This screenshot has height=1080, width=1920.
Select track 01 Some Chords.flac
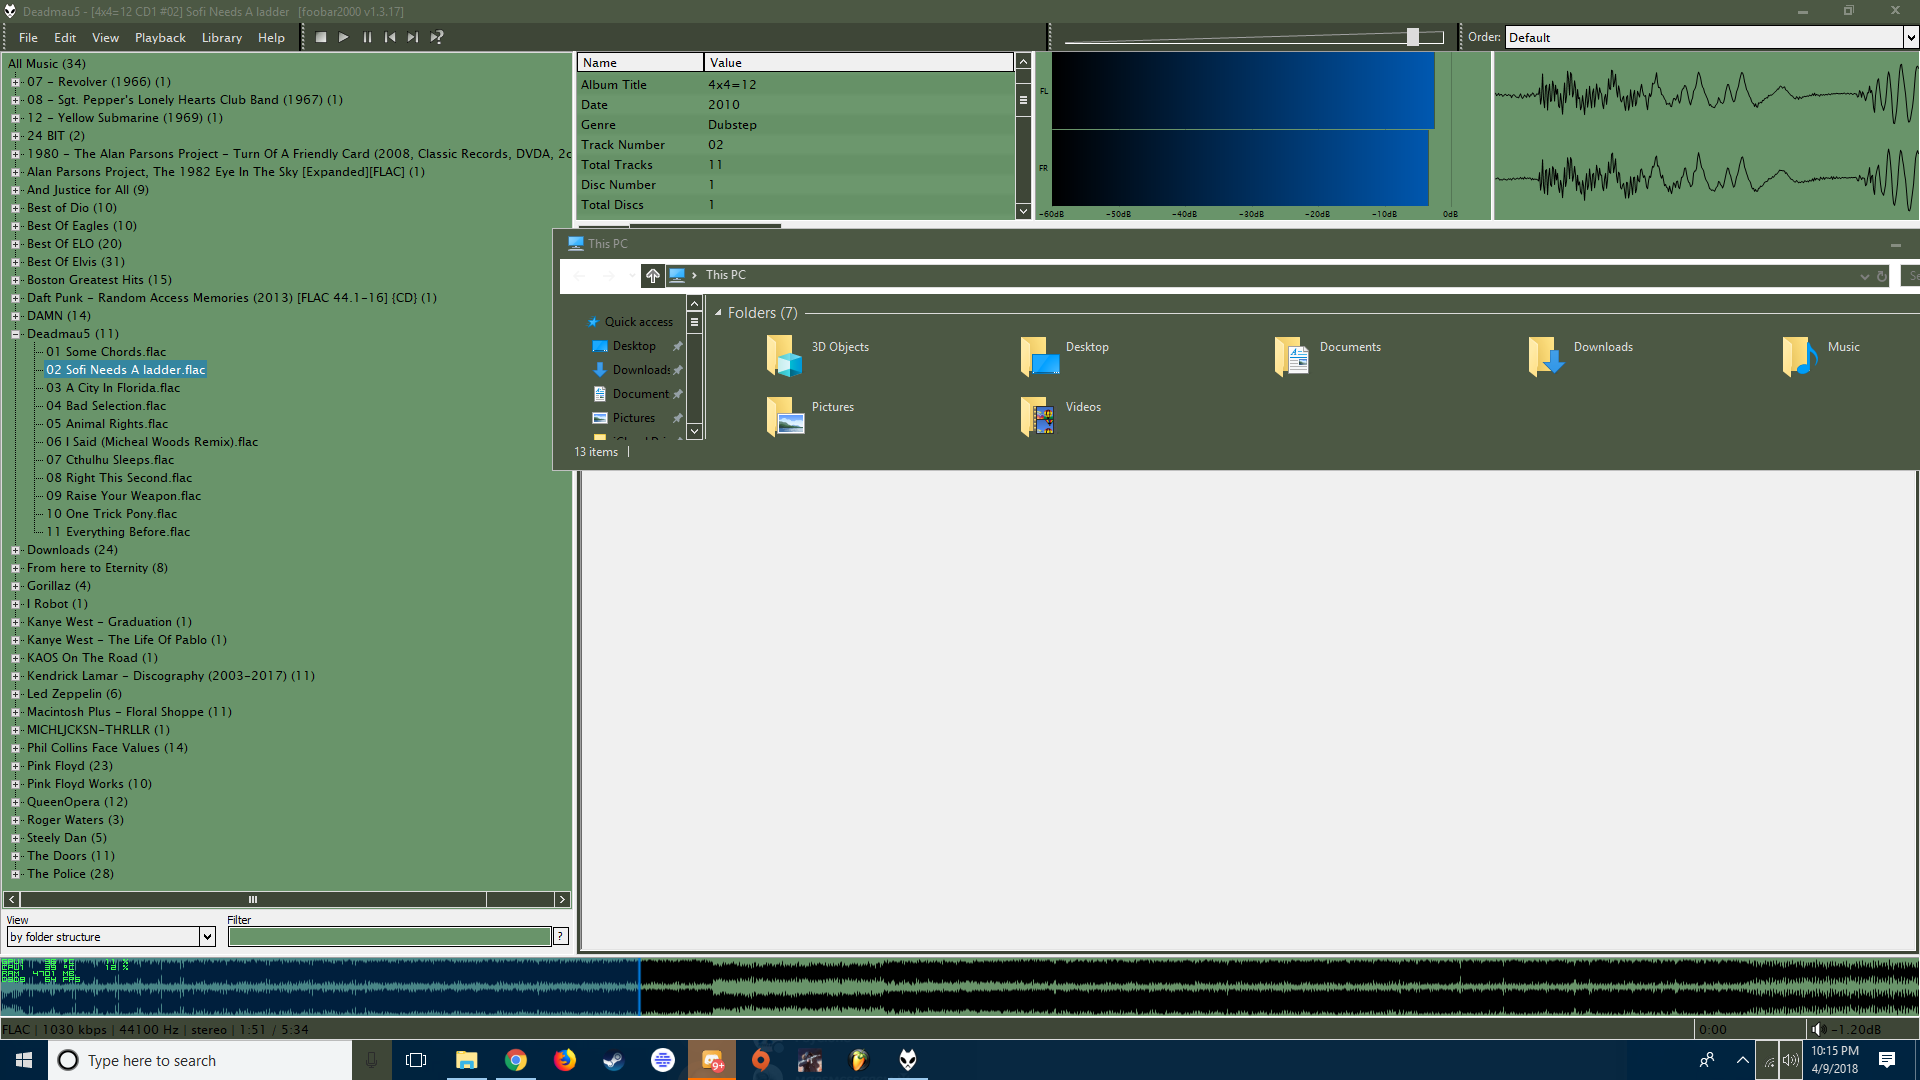(106, 352)
